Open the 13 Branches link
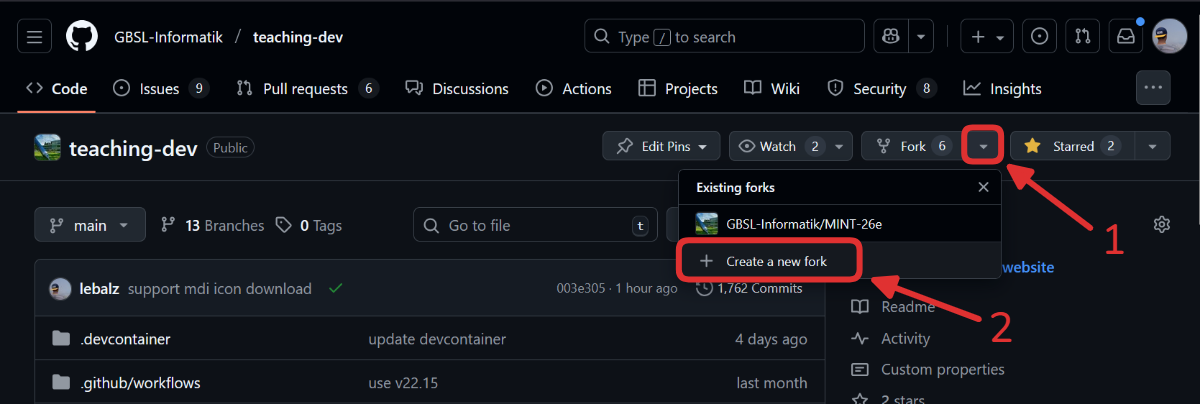 pyautogui.click(x=212, y=225)
